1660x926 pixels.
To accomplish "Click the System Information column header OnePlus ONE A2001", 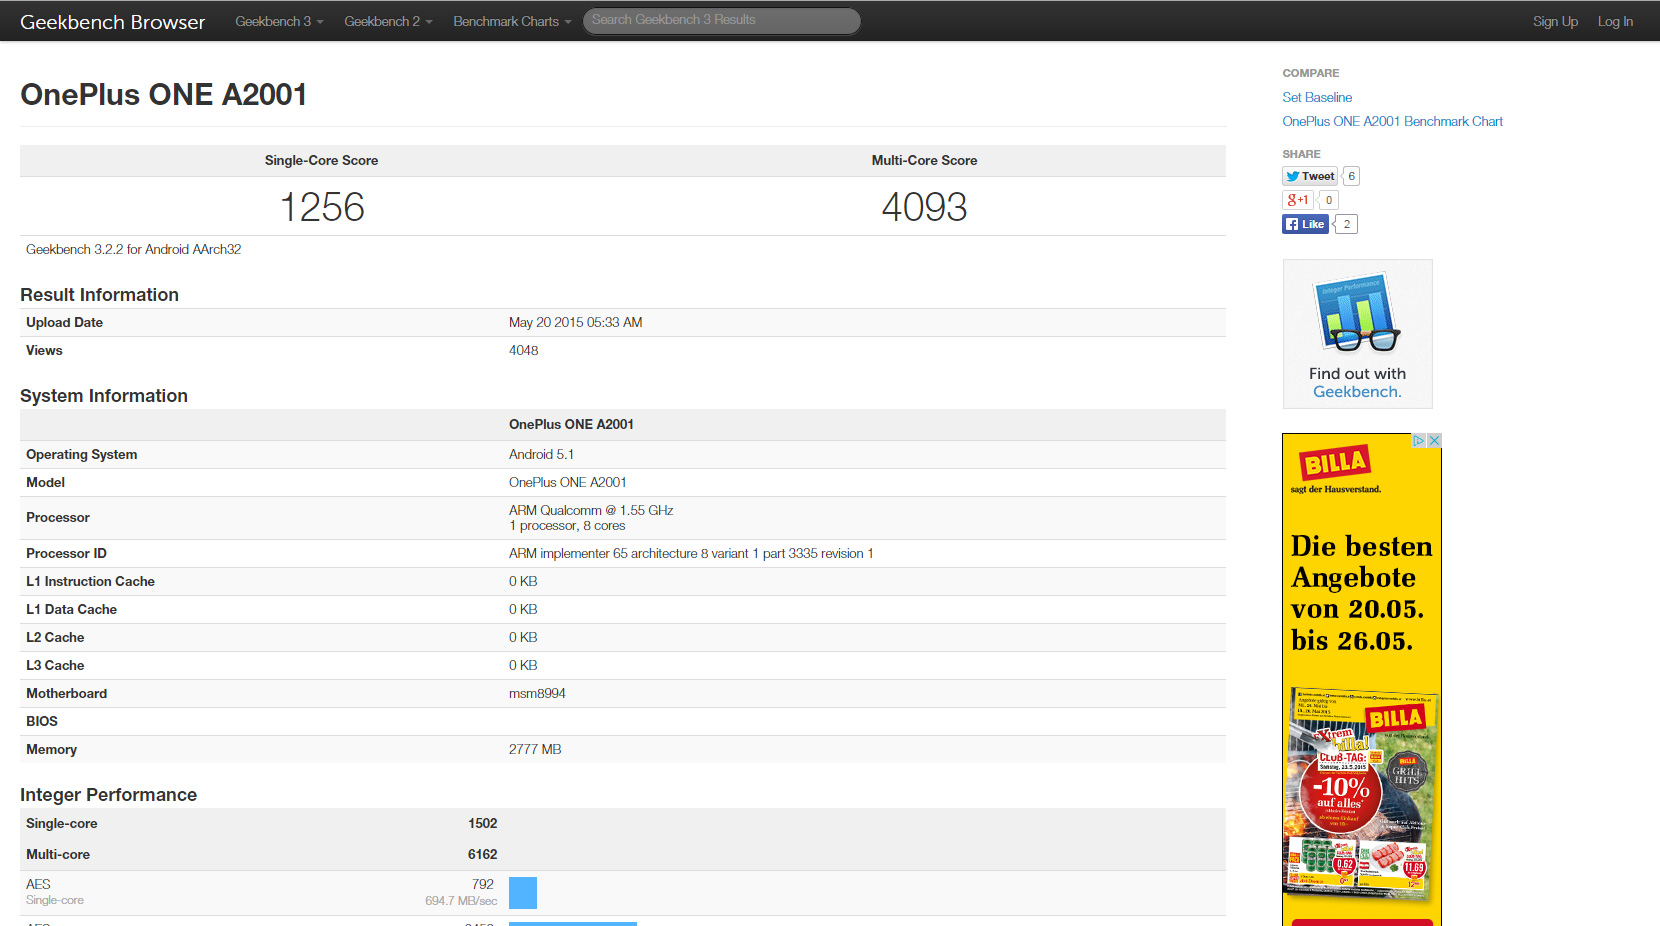I will [x=571, y=424].
